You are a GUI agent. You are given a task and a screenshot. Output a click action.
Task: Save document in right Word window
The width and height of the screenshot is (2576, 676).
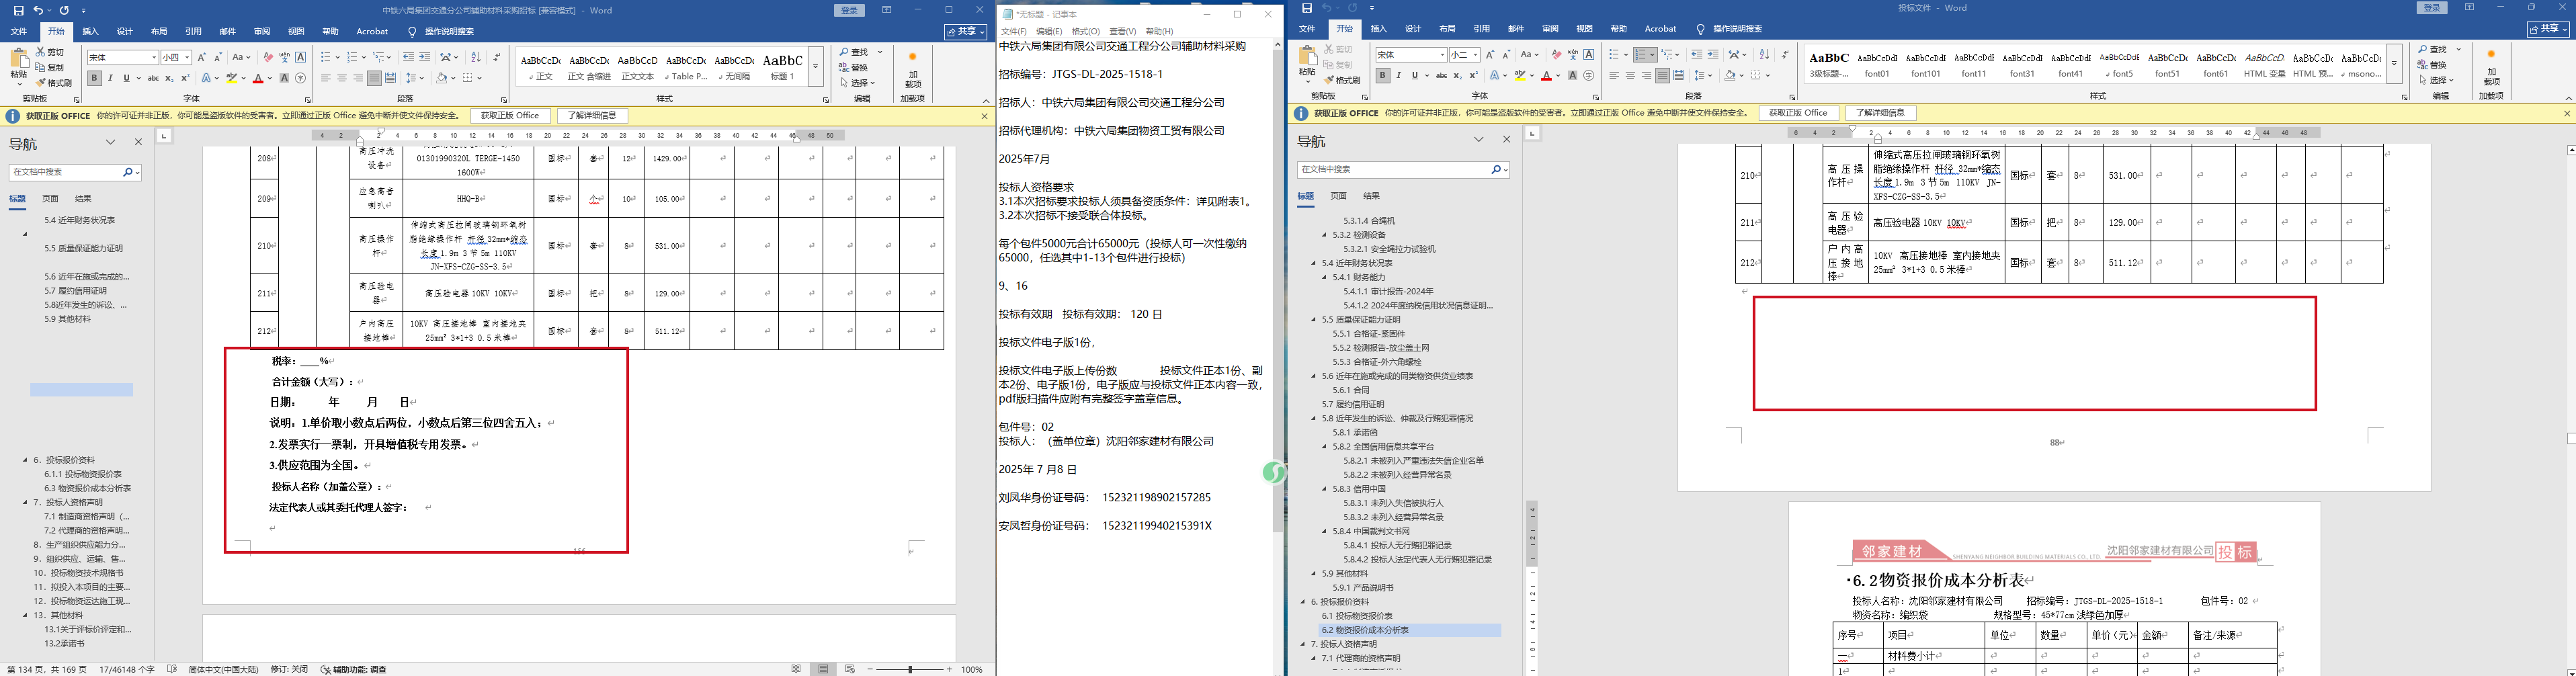(x=1306, y=8)
